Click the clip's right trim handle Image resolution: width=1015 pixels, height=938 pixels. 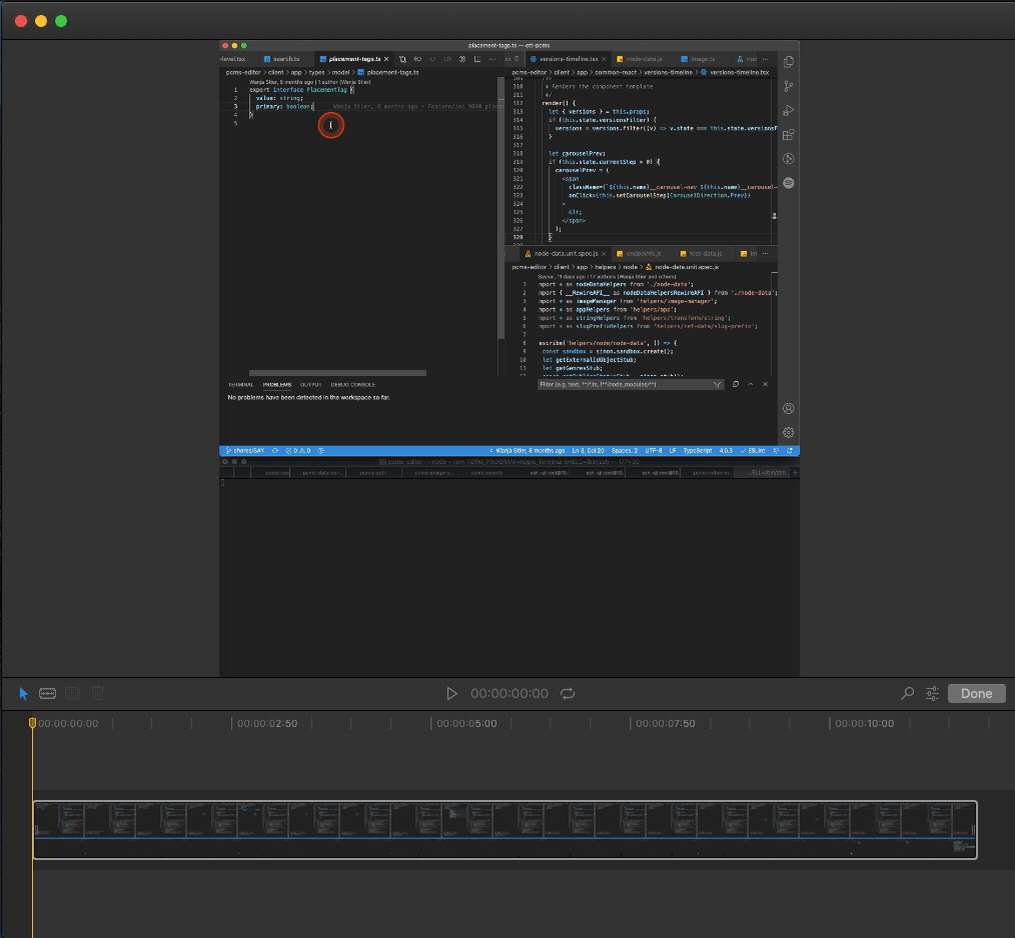pyautogui.click(x=973, y=830)
